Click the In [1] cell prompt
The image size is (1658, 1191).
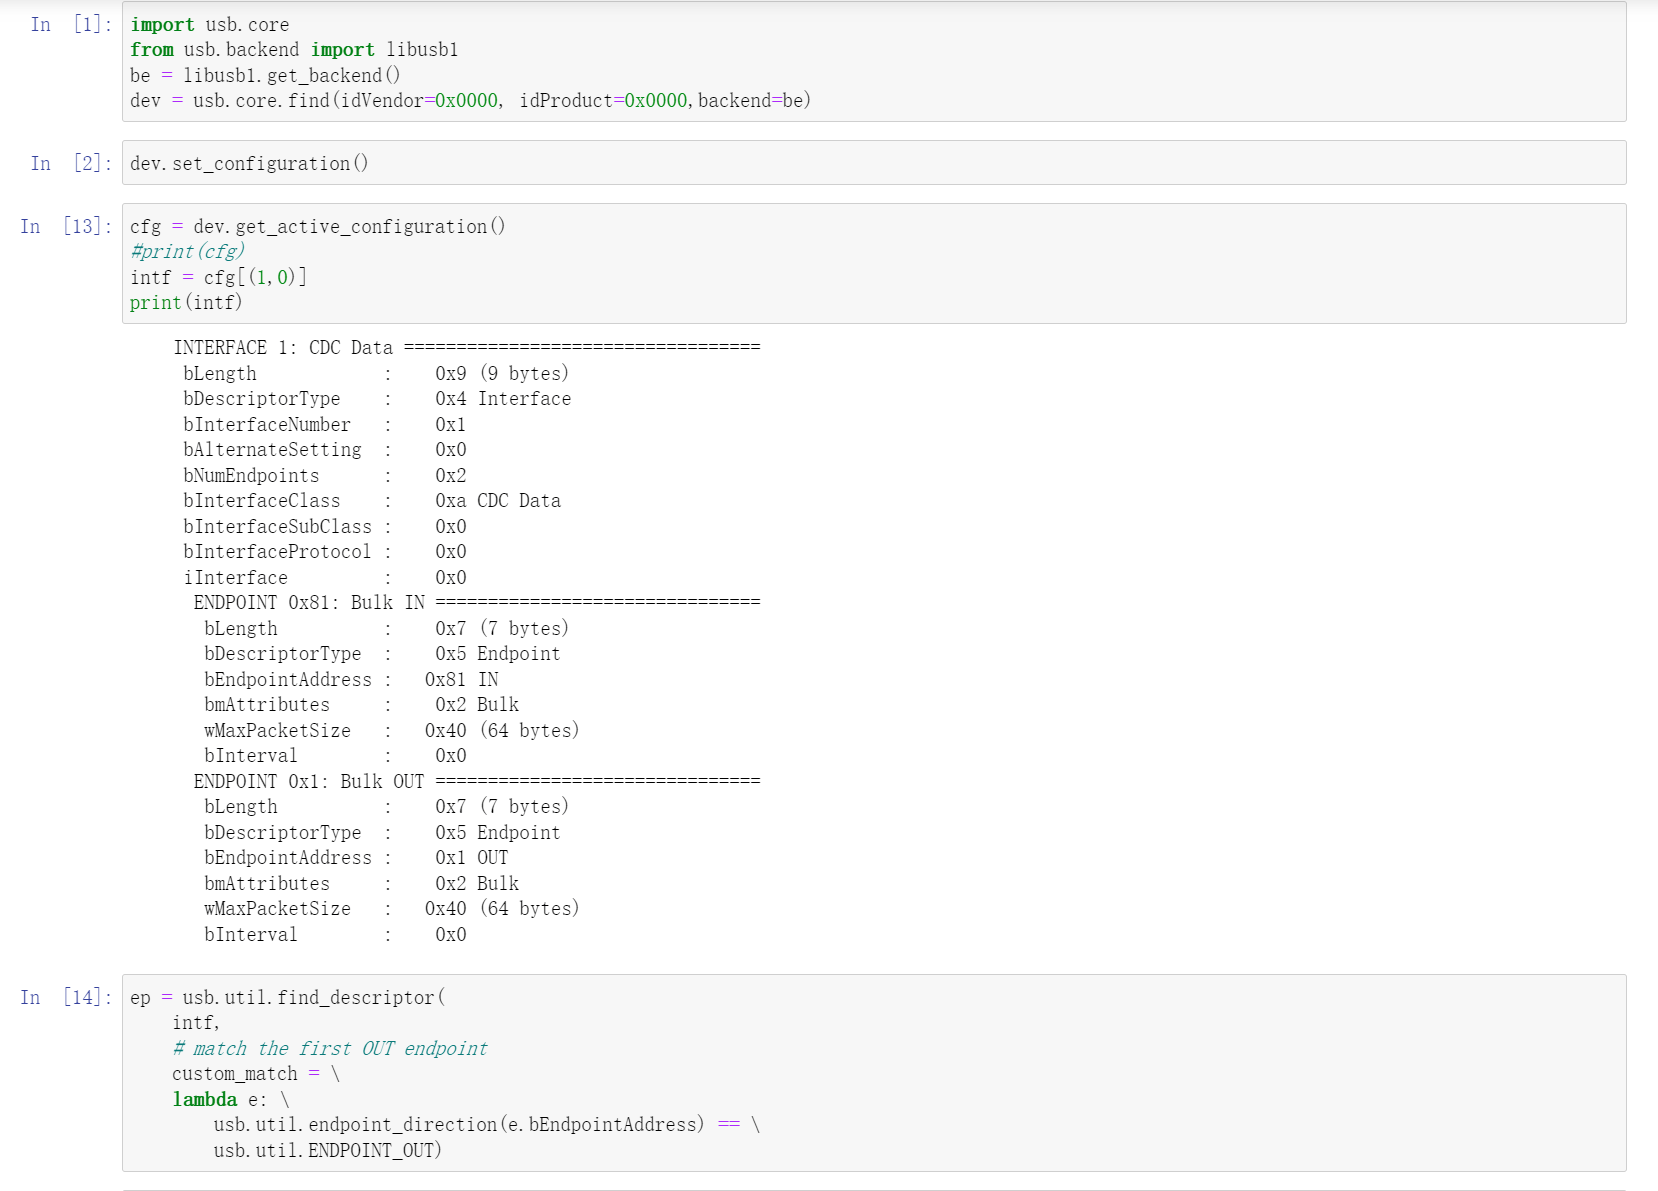click(68, 24)
